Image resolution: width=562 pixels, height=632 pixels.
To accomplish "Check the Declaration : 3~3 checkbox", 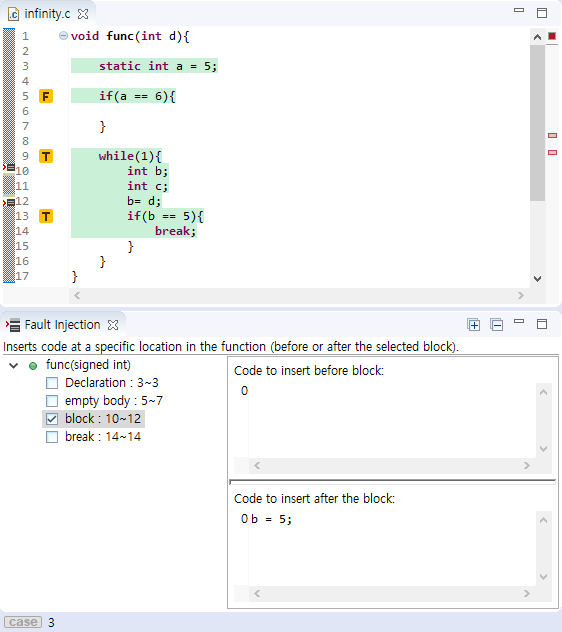I will tap(52, 383).
